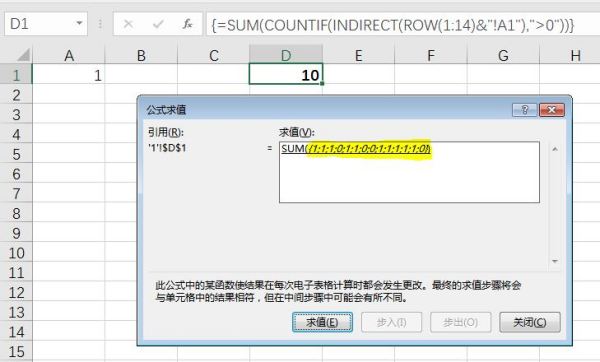
Task: Select column B header
Action: pos(141,56)
